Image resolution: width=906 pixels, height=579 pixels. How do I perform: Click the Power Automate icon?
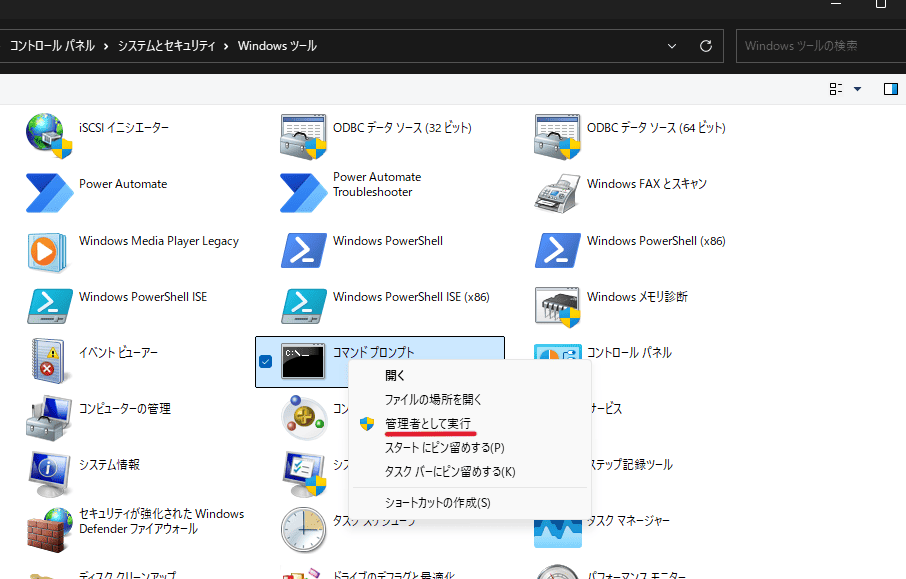coord(49,192)
